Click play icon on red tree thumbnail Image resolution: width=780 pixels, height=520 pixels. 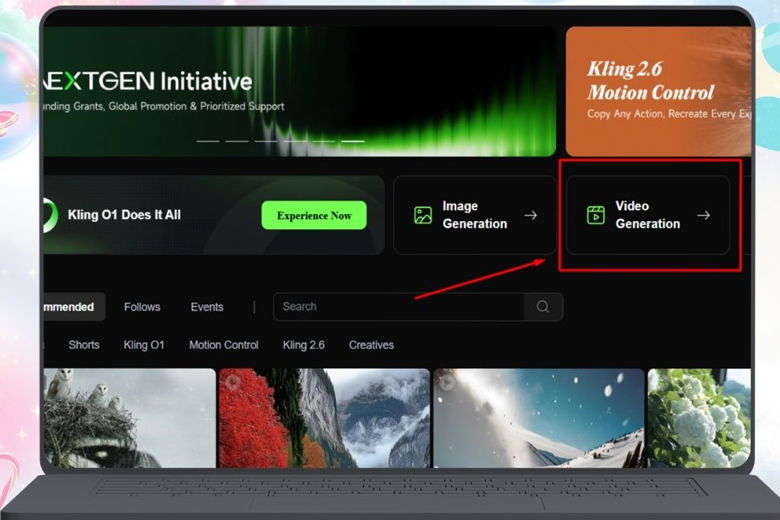pos(233,382)
